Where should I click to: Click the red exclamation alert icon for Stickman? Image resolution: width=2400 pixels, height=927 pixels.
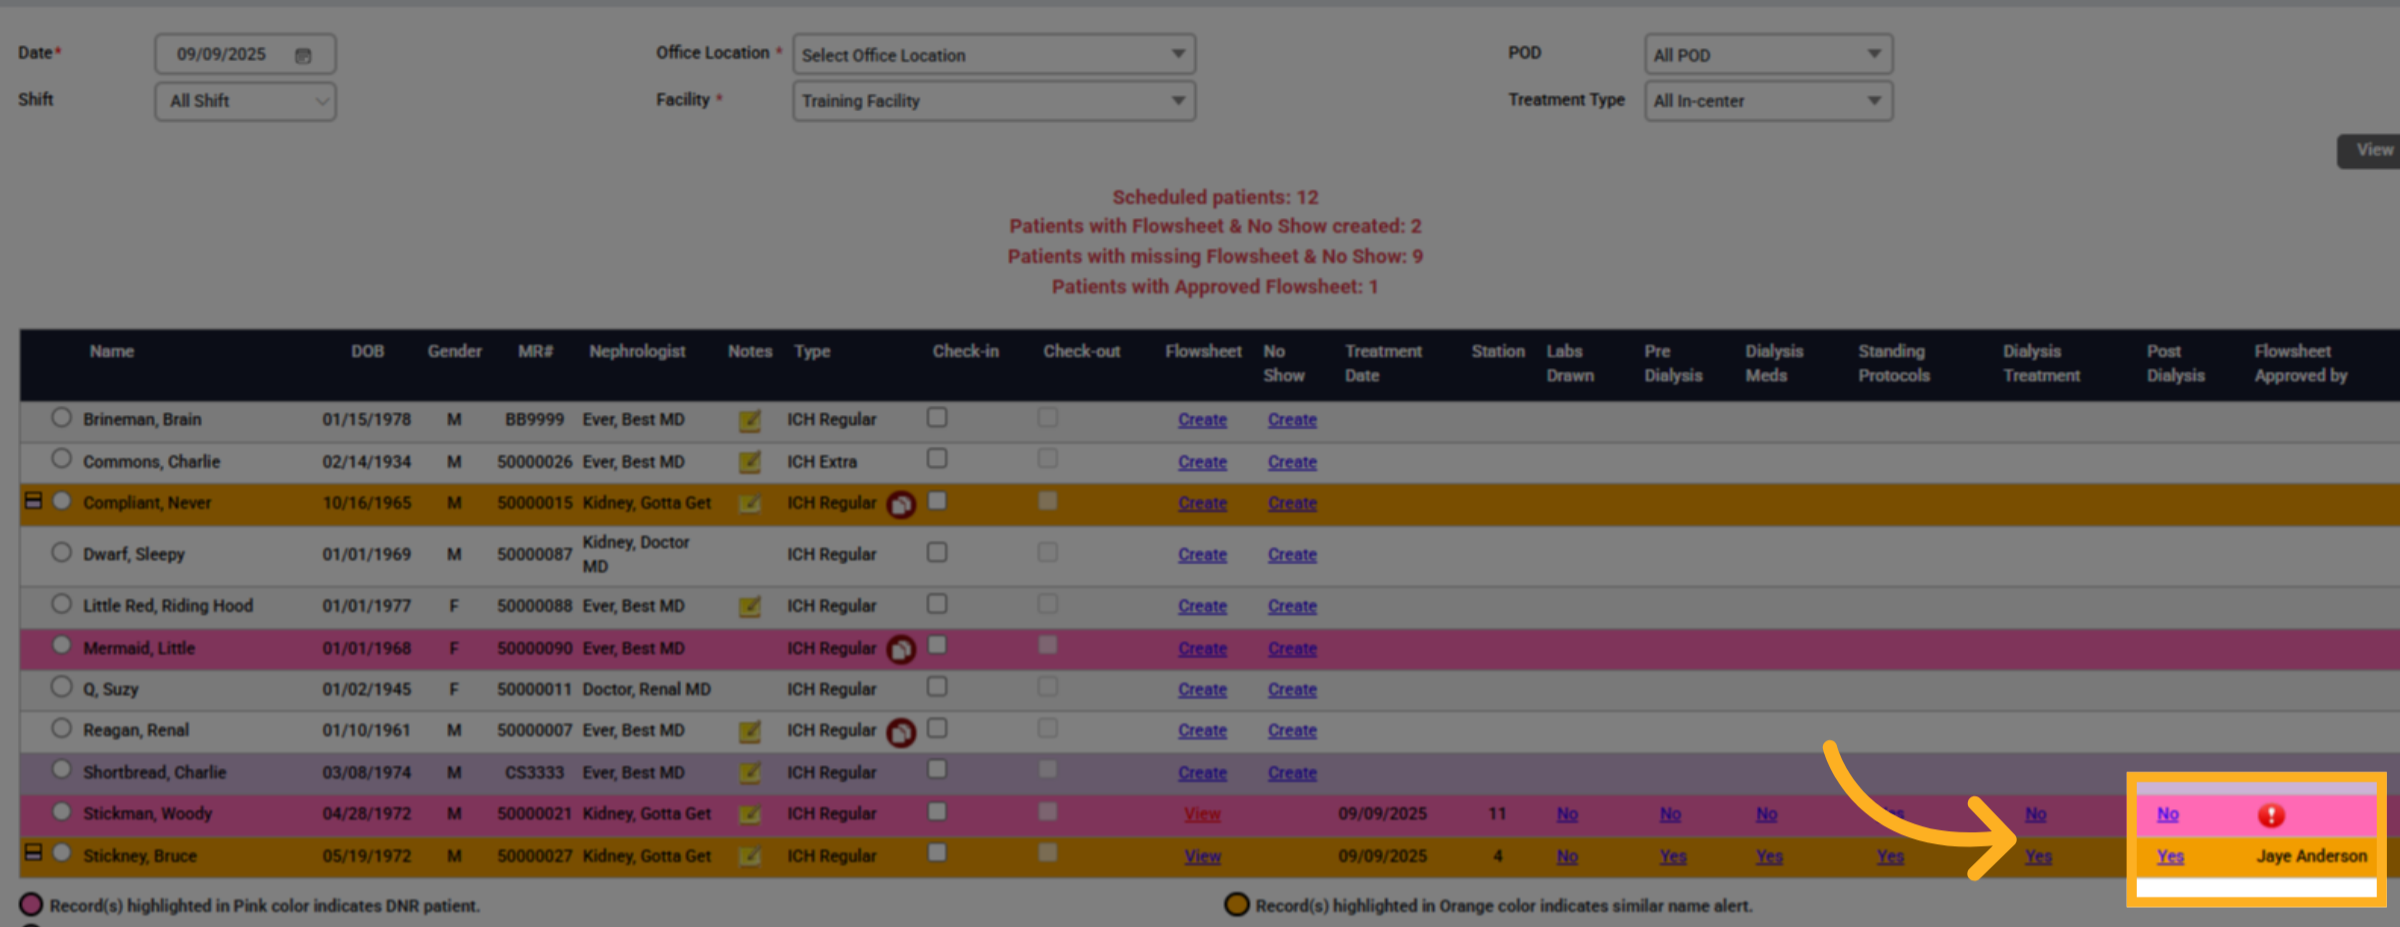pos(2271,815)
